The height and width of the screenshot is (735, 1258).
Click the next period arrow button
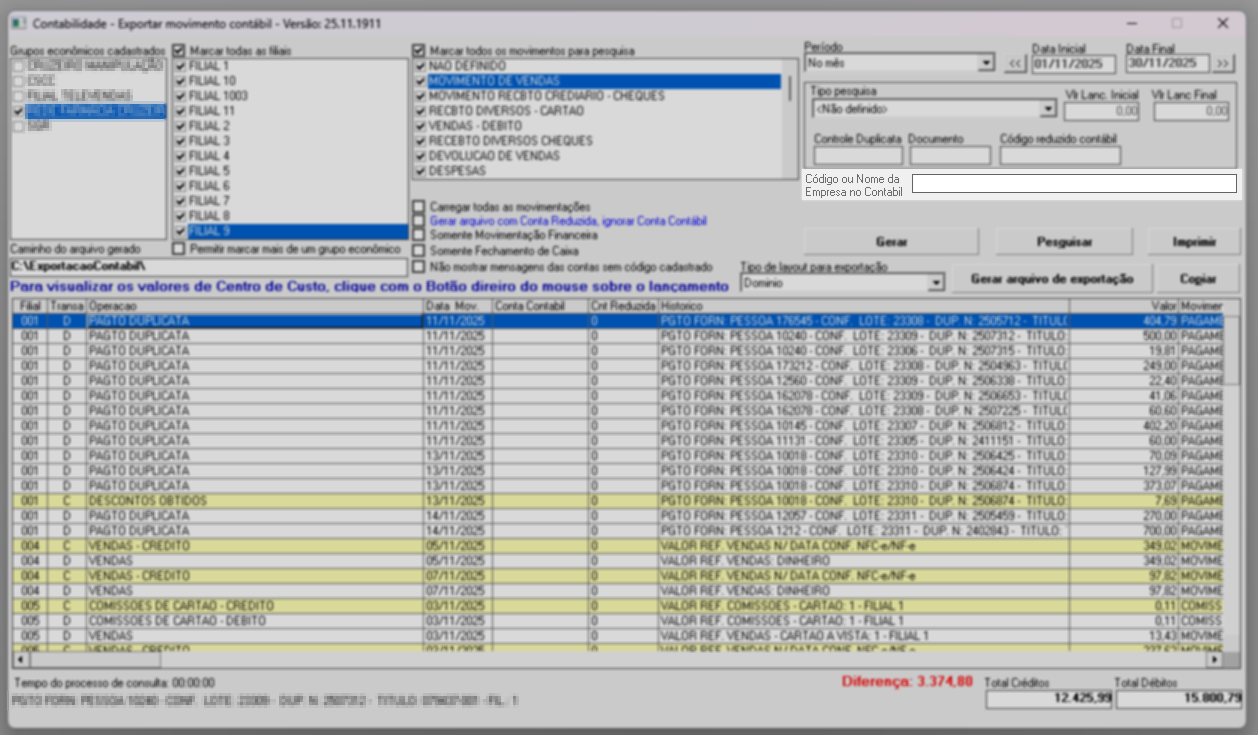[1224, 64]
